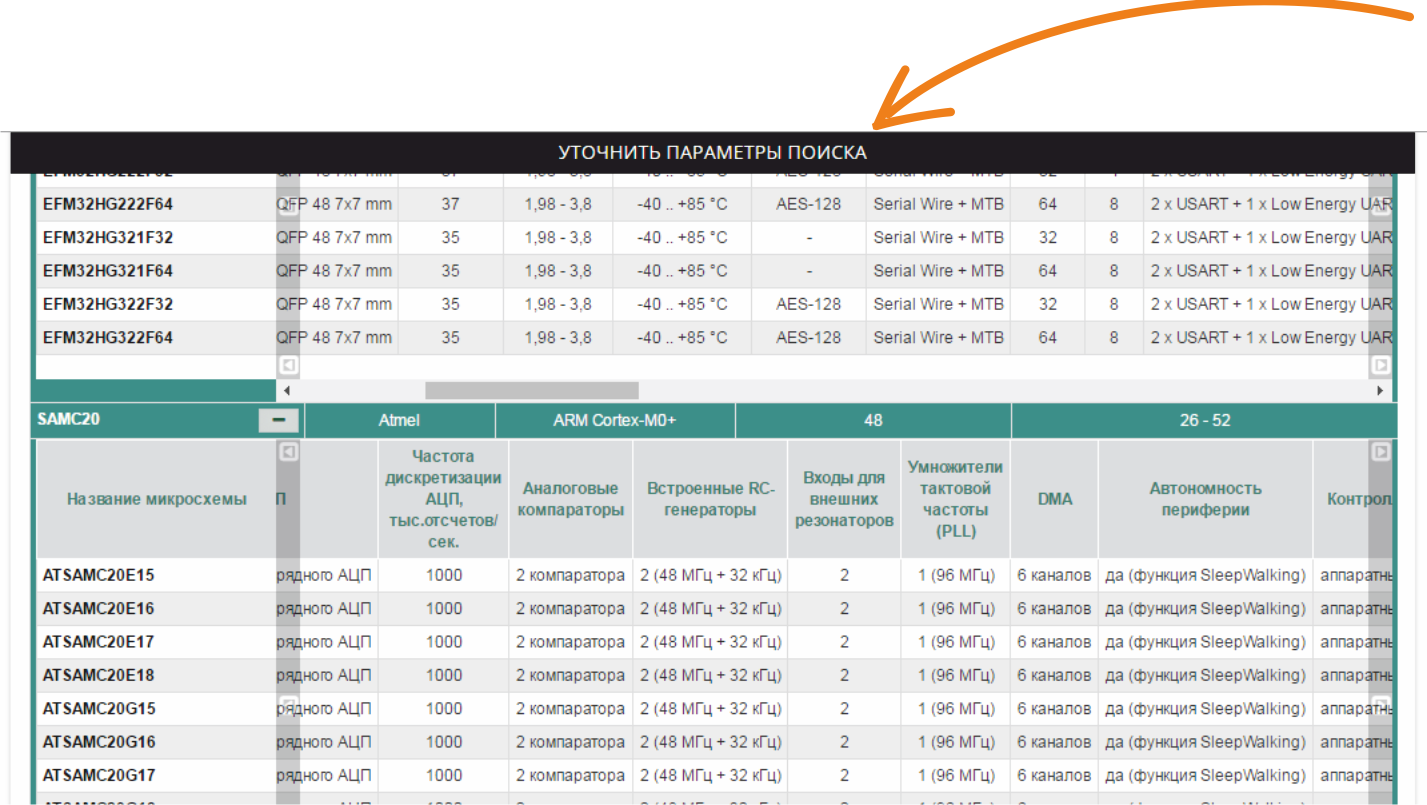Viewport: 1427px width, 805px height.
Task: Click the Автономность периферии column header
Action: (x=1205, y=499)
